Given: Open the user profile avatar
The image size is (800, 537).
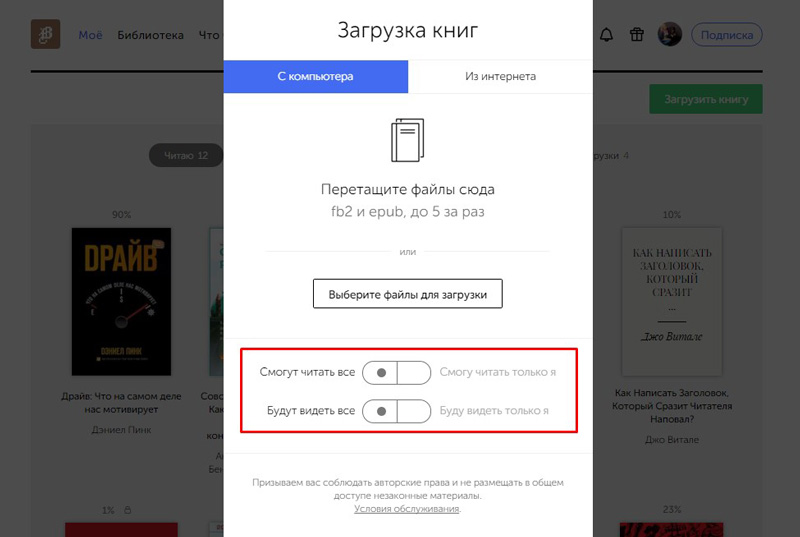Looking at the screenshot, I should click(x=669, y=34).
